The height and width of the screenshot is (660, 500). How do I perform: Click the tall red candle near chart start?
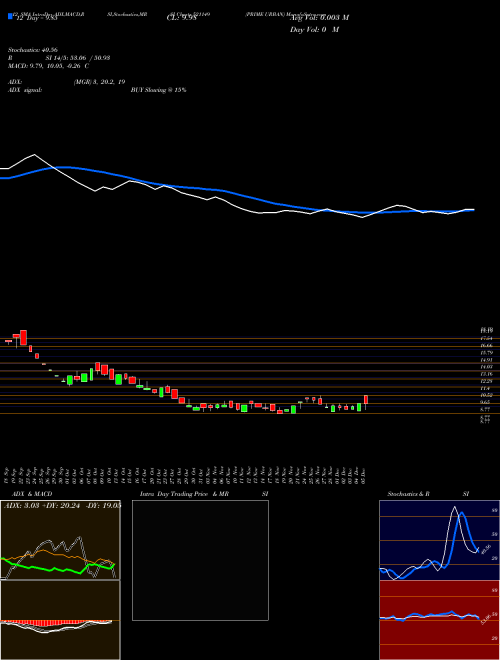pos(24,337)
